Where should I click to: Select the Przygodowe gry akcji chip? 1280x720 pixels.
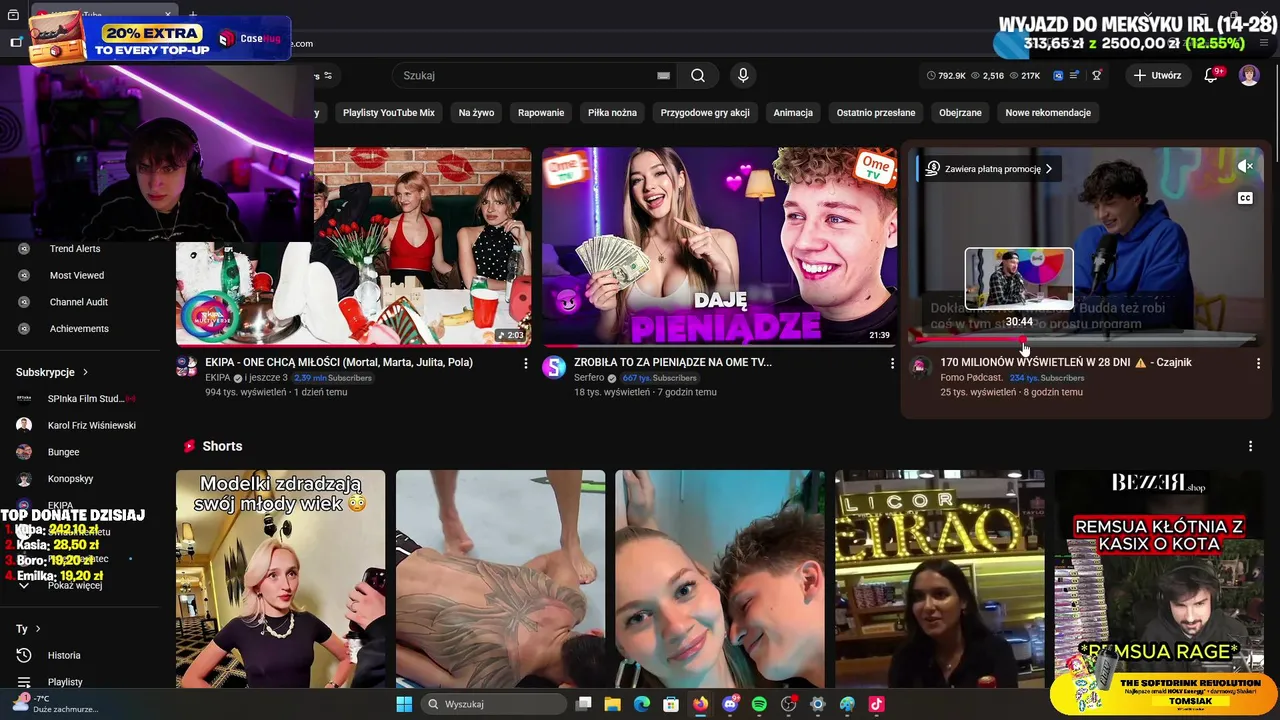click(705, 113)
